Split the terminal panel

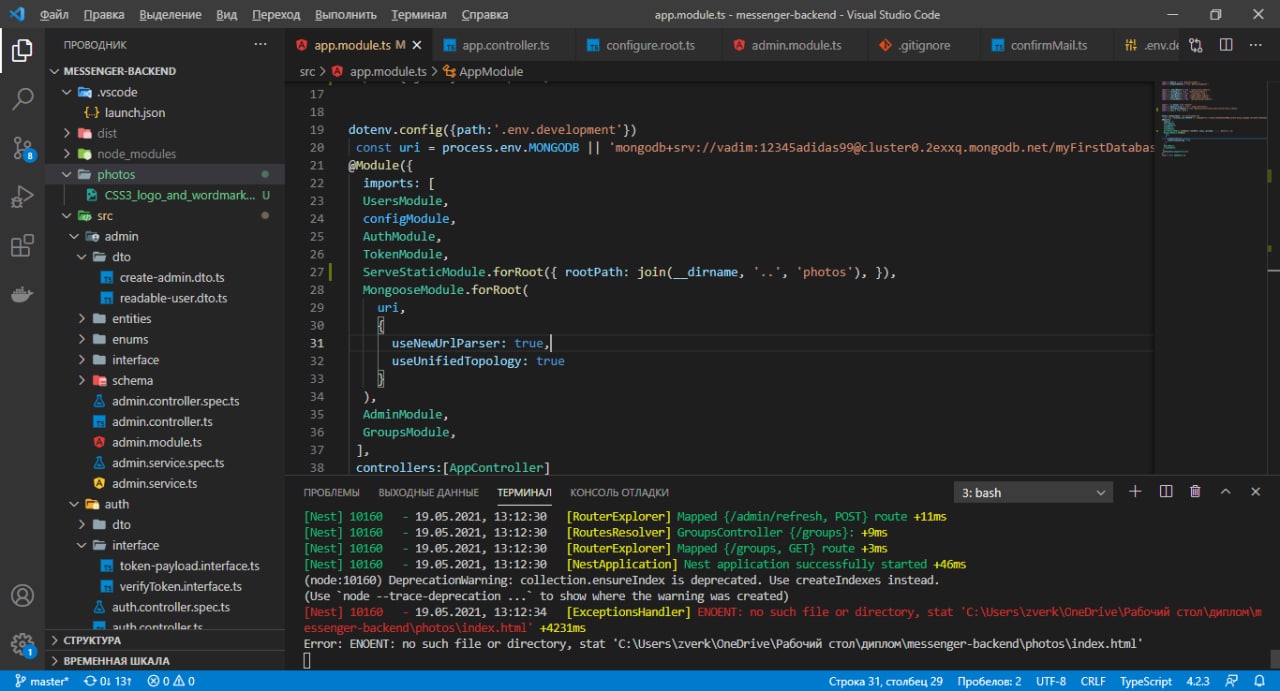pyautogui.click(x=1165, y=492)
